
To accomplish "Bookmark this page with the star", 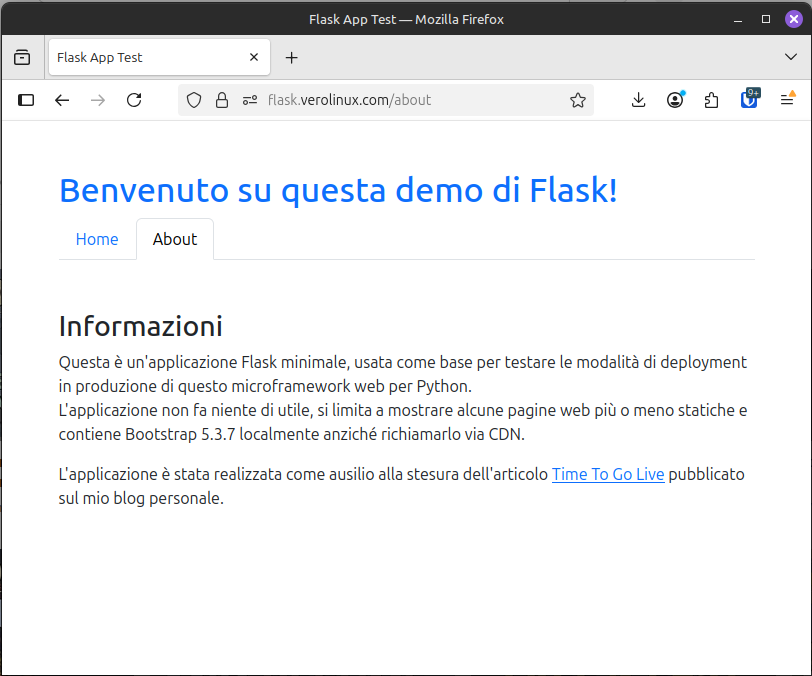I will pyautogui.click(x=577, y=100).
